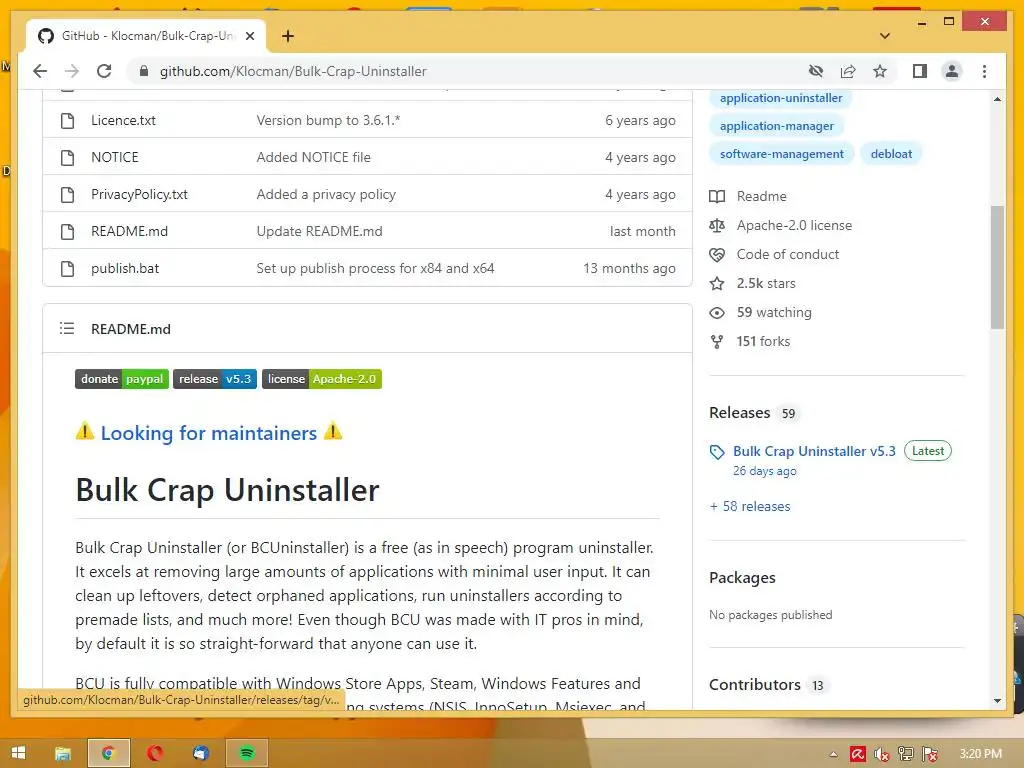This screenshot has width=1024, height=768.
Task: Open the Windows Start button
Action: 18,753
